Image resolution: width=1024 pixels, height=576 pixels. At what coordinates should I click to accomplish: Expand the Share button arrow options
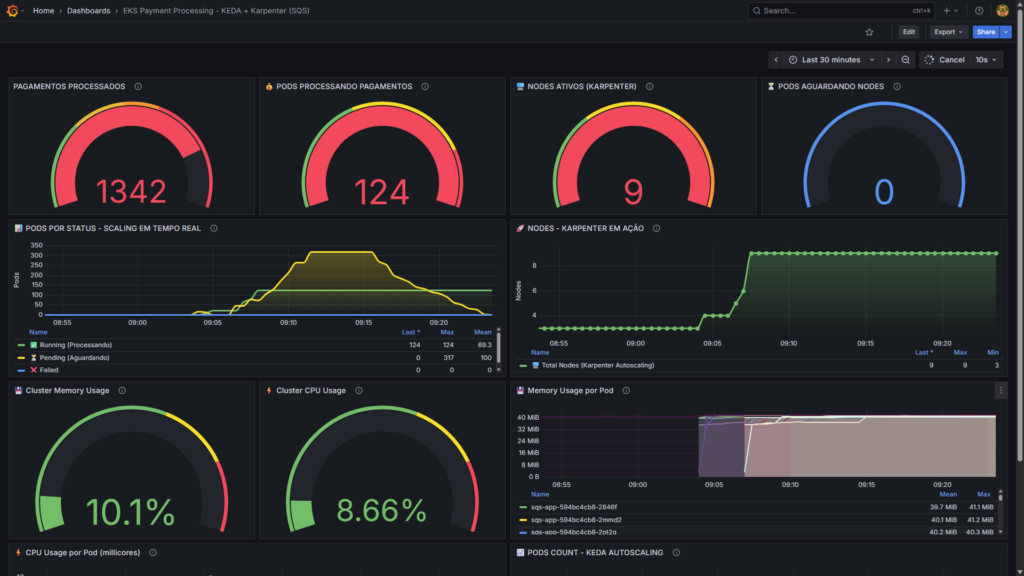(1006, 32)
